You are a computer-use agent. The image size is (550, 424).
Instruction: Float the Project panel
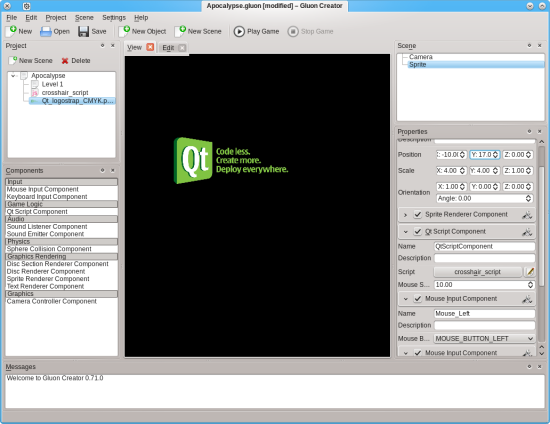(102, 45)
